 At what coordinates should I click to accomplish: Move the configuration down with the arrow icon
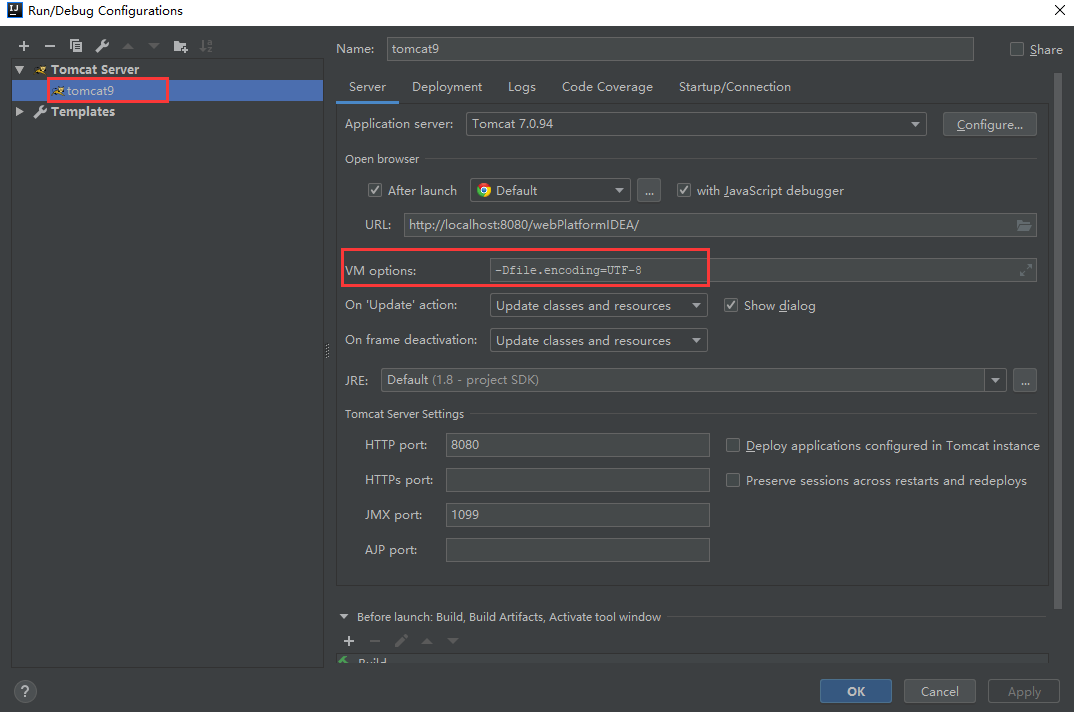[153, 46]
